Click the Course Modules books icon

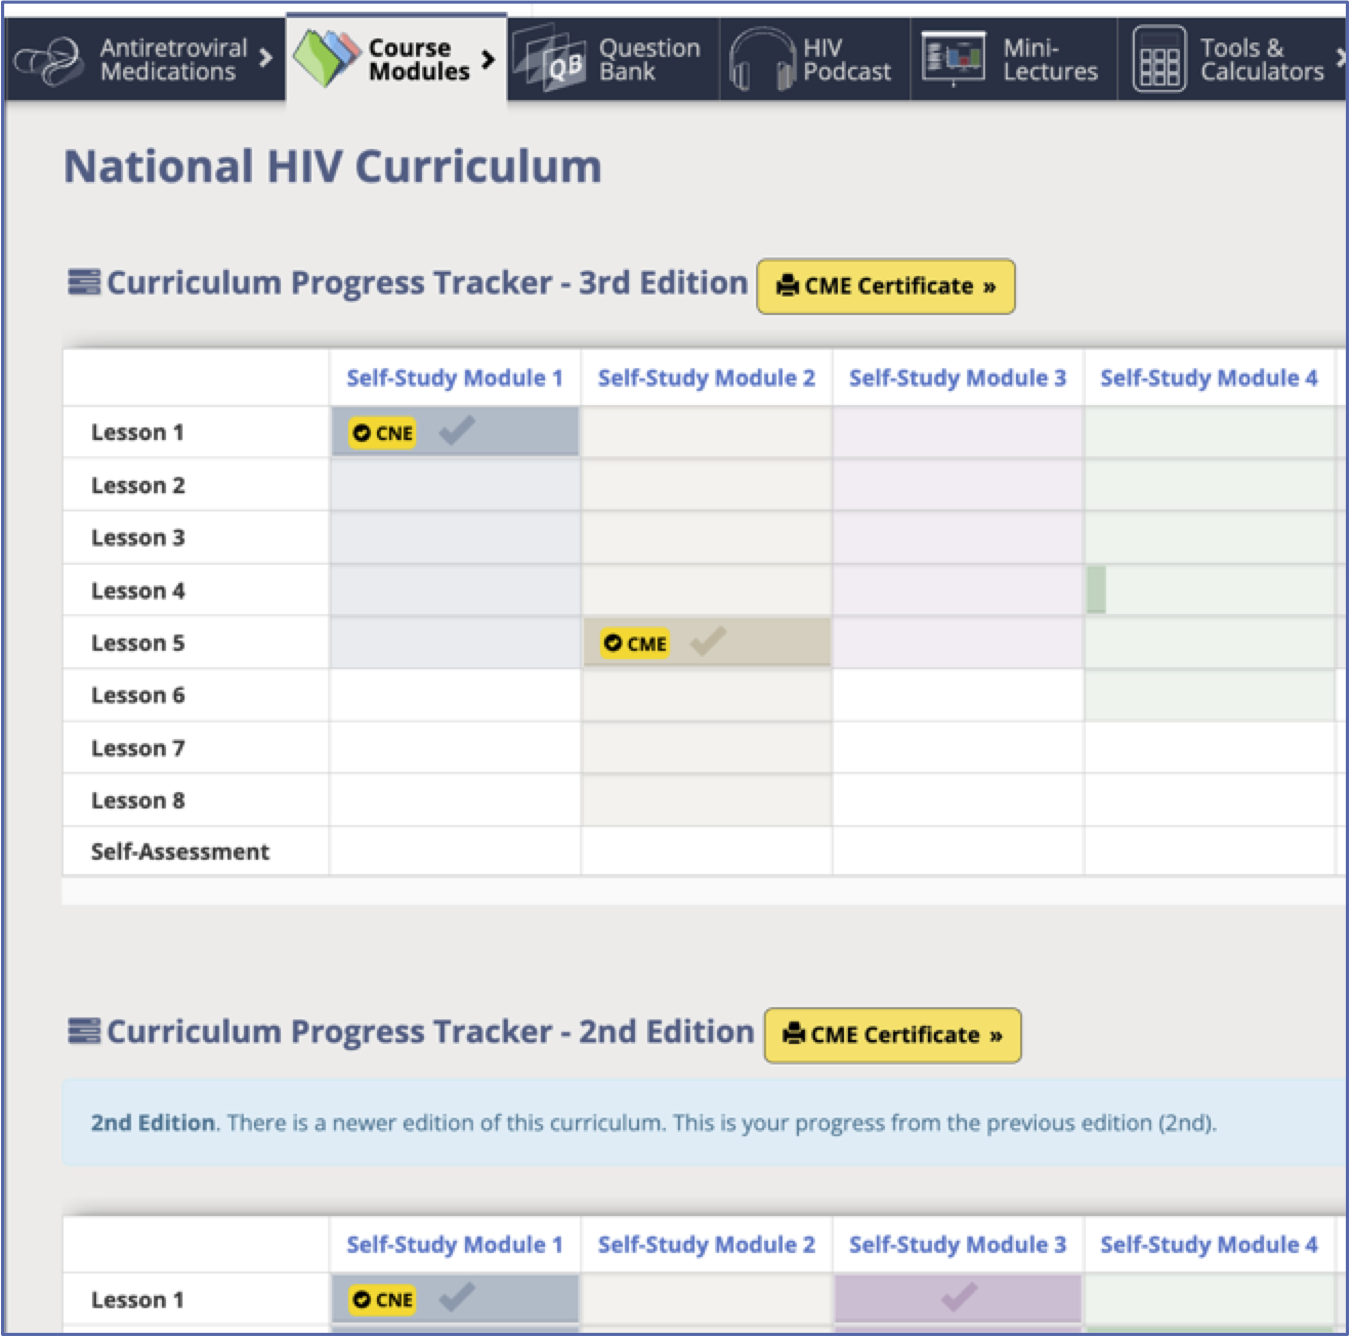[x=326, y=58]
